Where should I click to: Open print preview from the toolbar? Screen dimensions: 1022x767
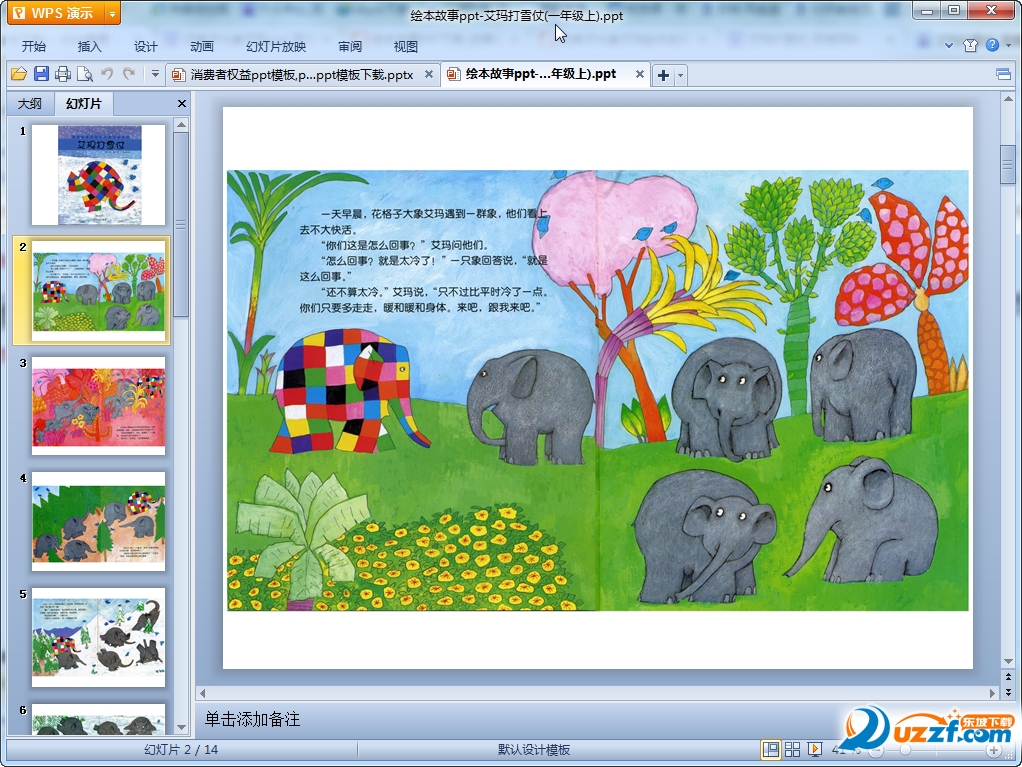(x=85, y=74)
